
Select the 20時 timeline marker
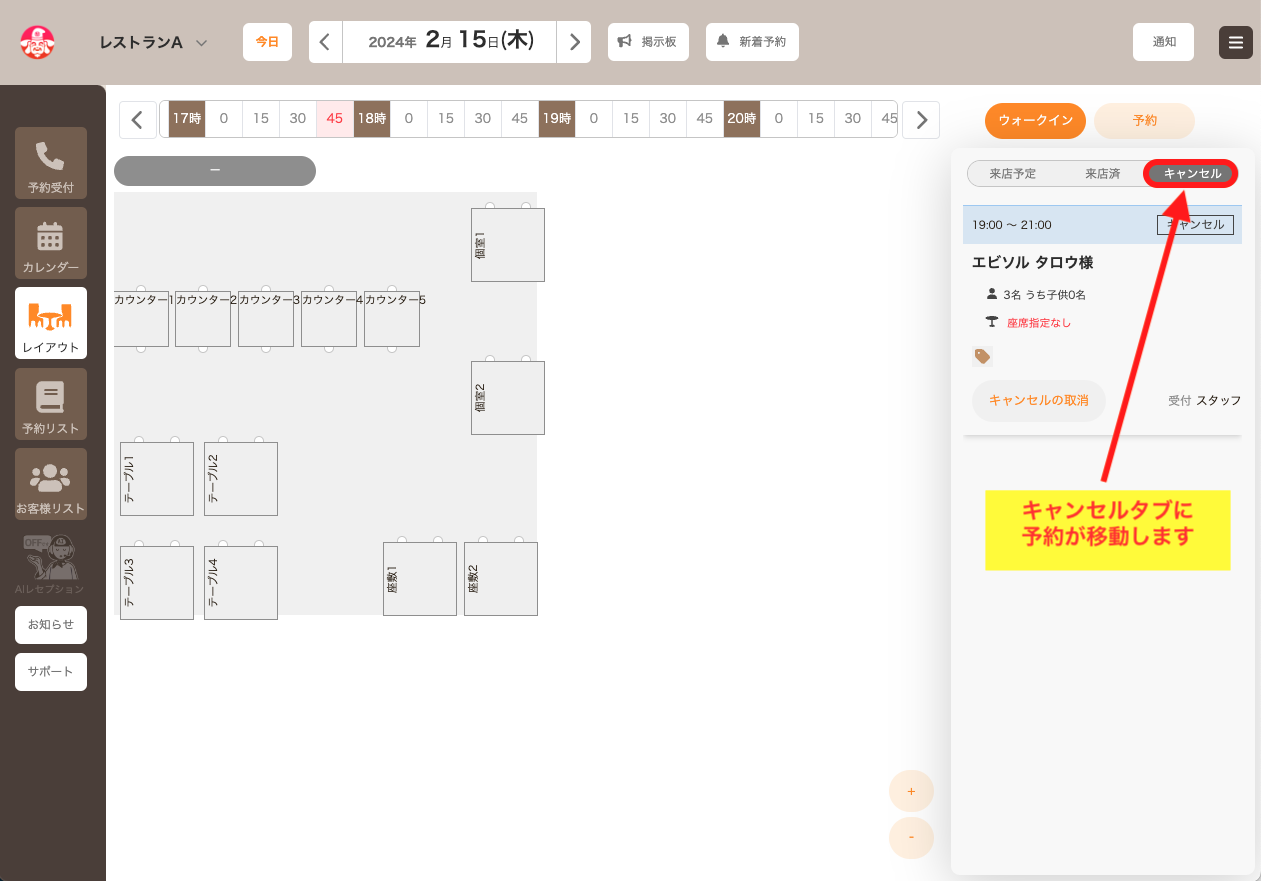point(742,118)
